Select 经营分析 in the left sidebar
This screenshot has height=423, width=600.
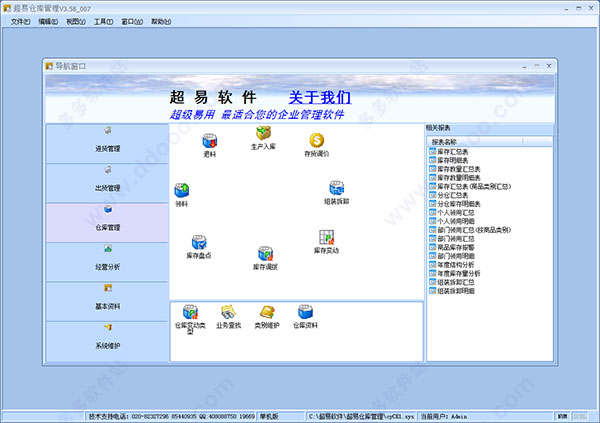[x=108, y=262]
